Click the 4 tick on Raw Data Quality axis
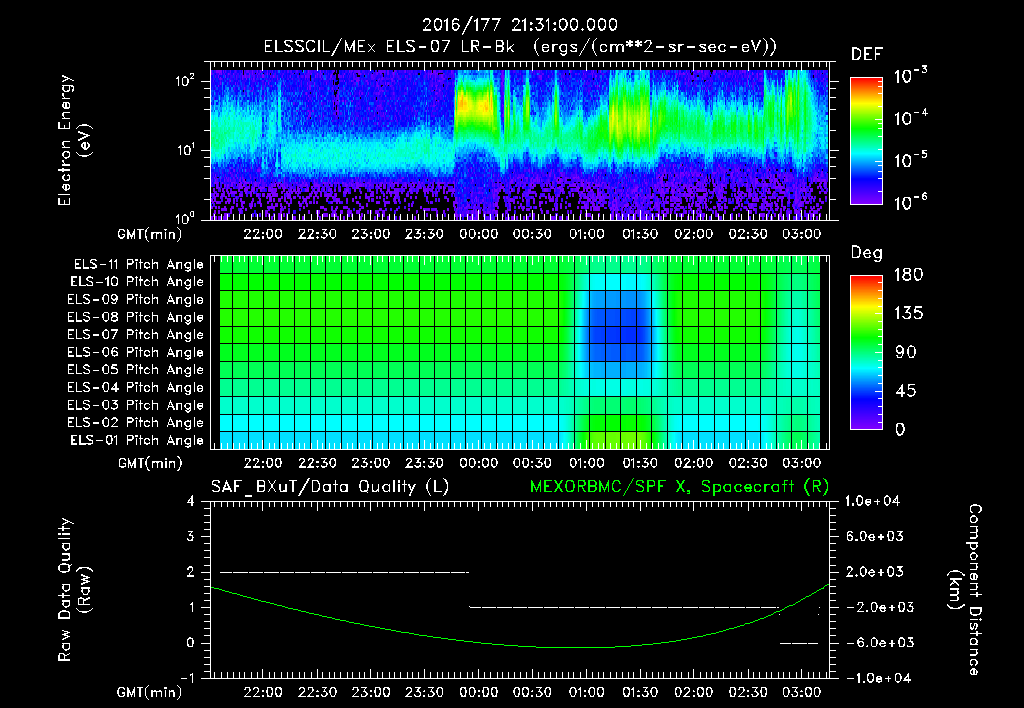This screenshot has height=708, width=1024. click(191, 502)
